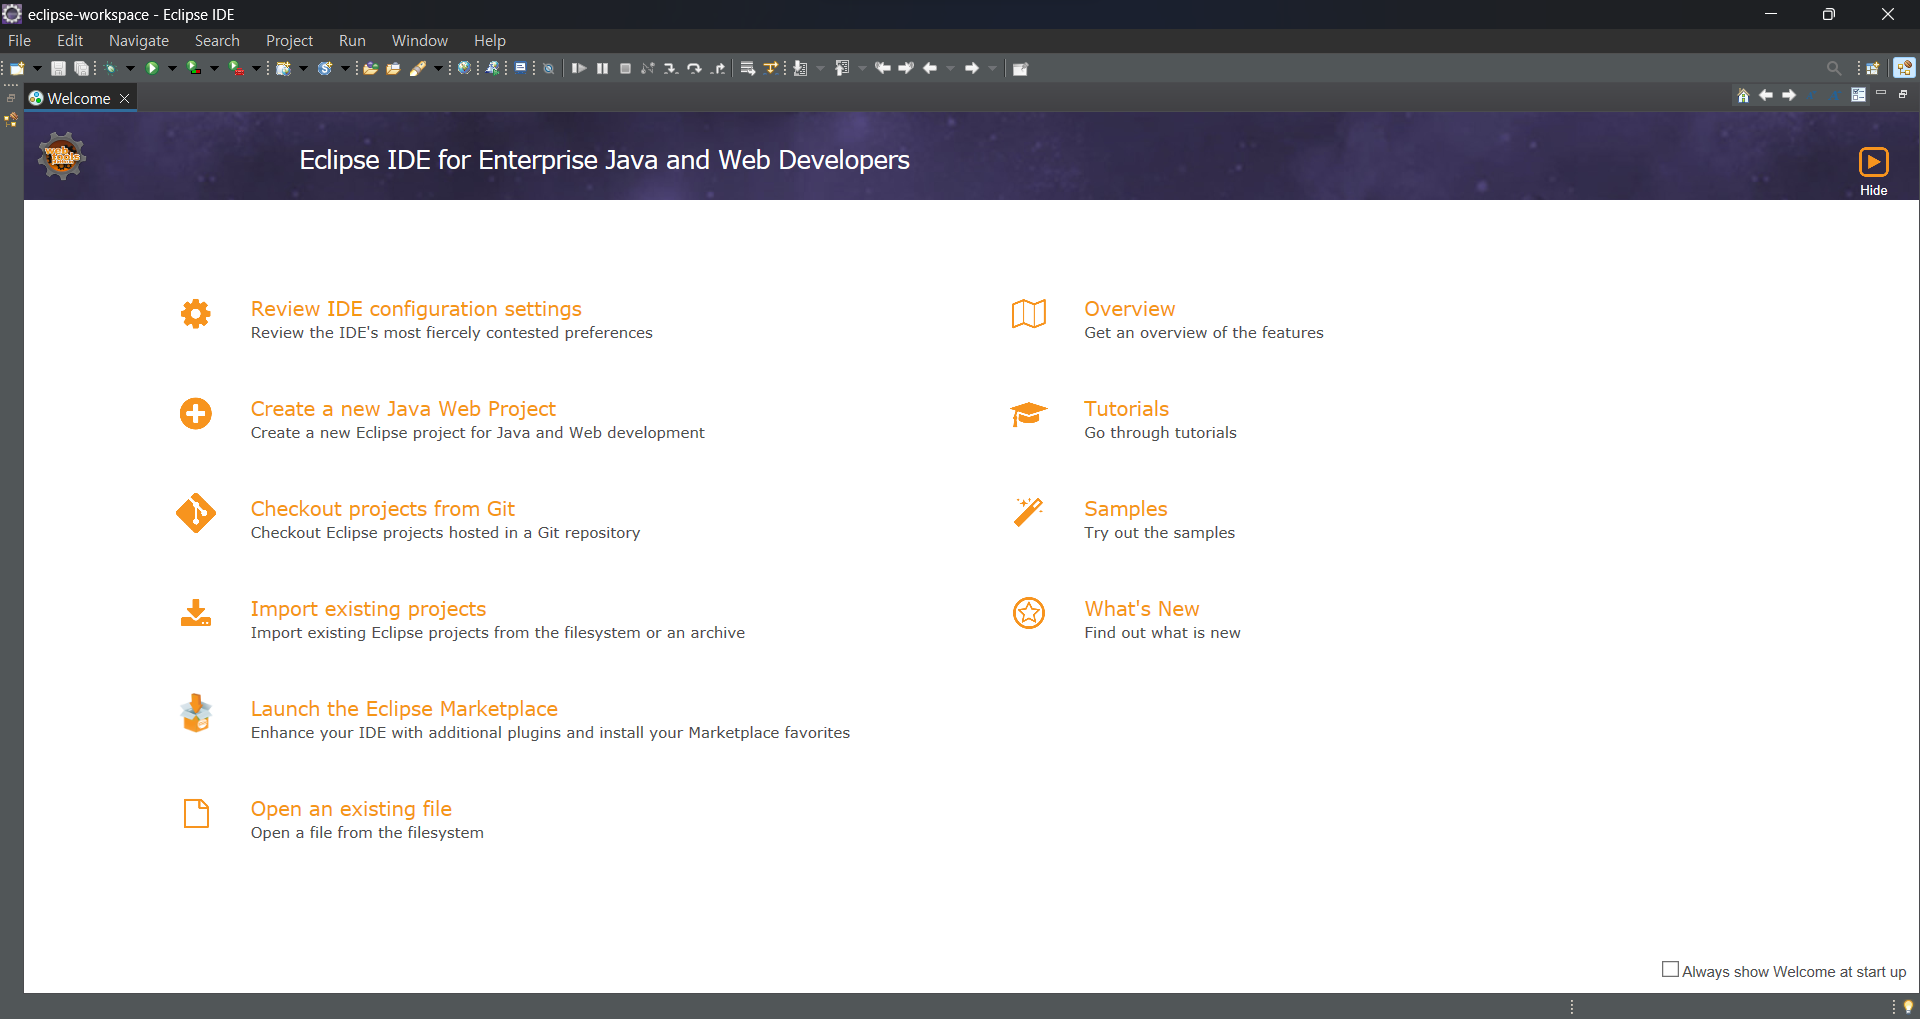
Task: Click the Resume debug icon
Action: pyautogui.click(x=579, y=68)
